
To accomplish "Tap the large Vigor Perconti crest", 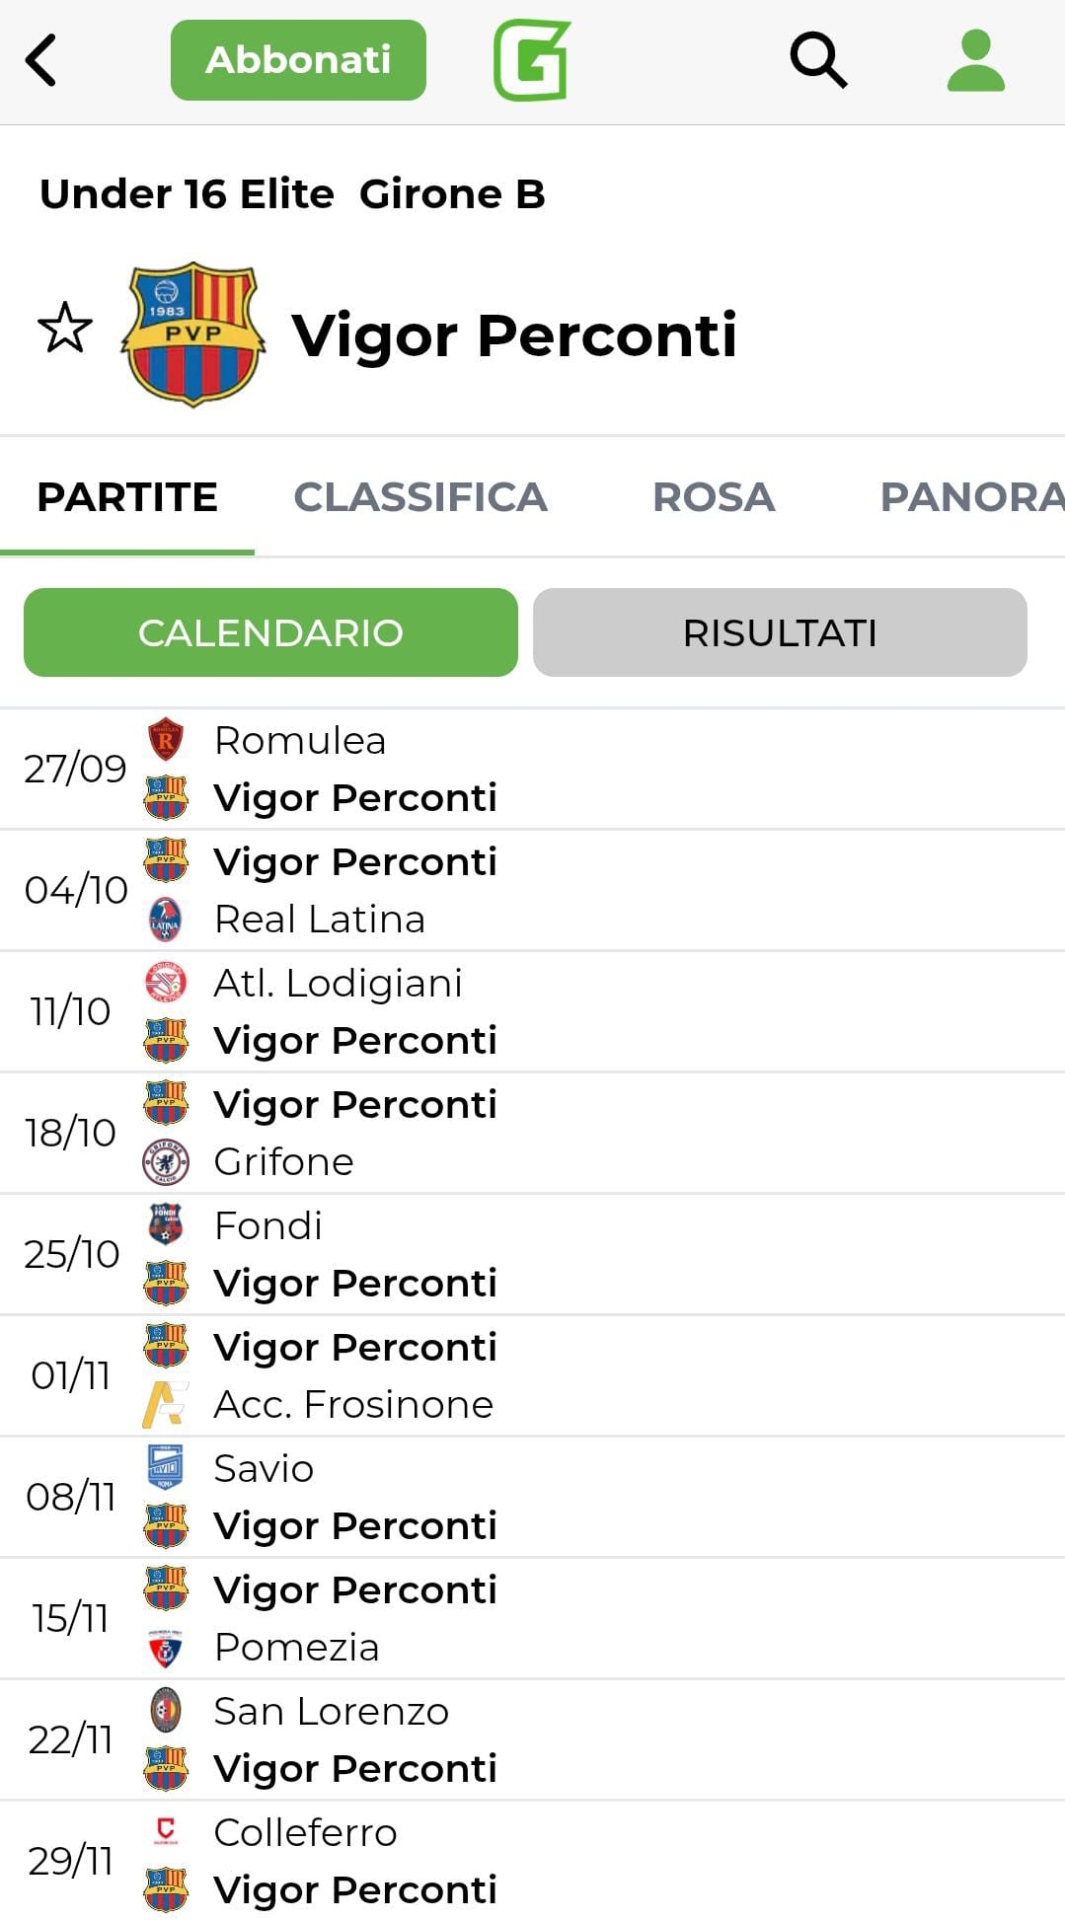I will click(x=193, y=334).
